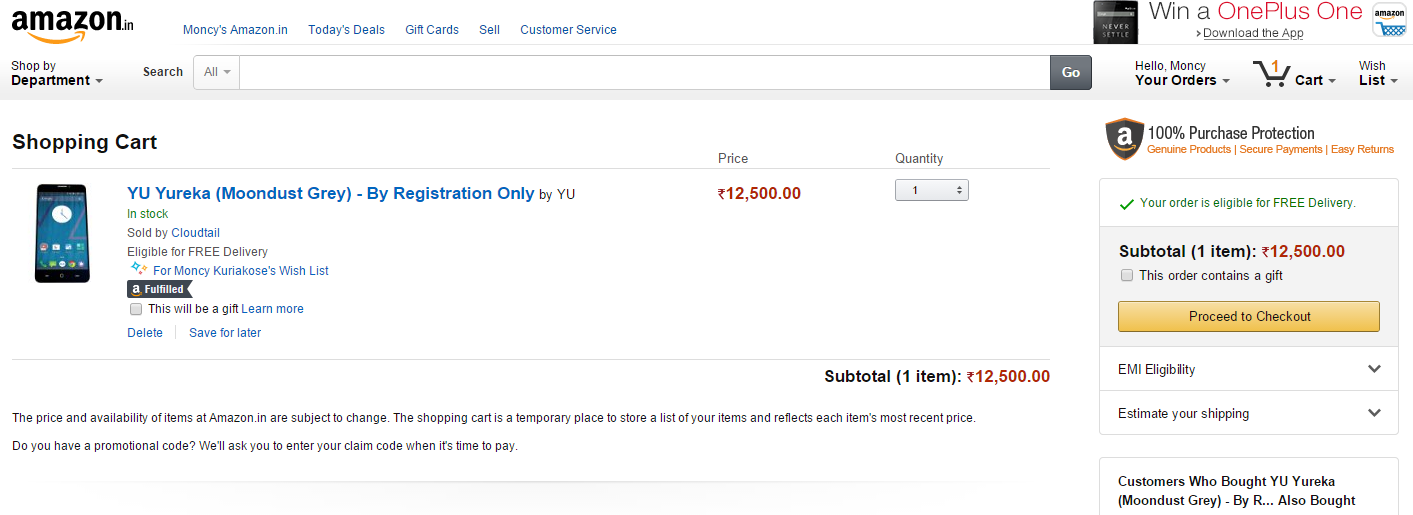Click the OnePlus One phone ad image

click(1115, 21)
